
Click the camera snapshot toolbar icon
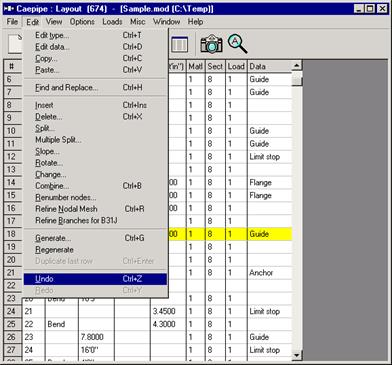[211, 44]
